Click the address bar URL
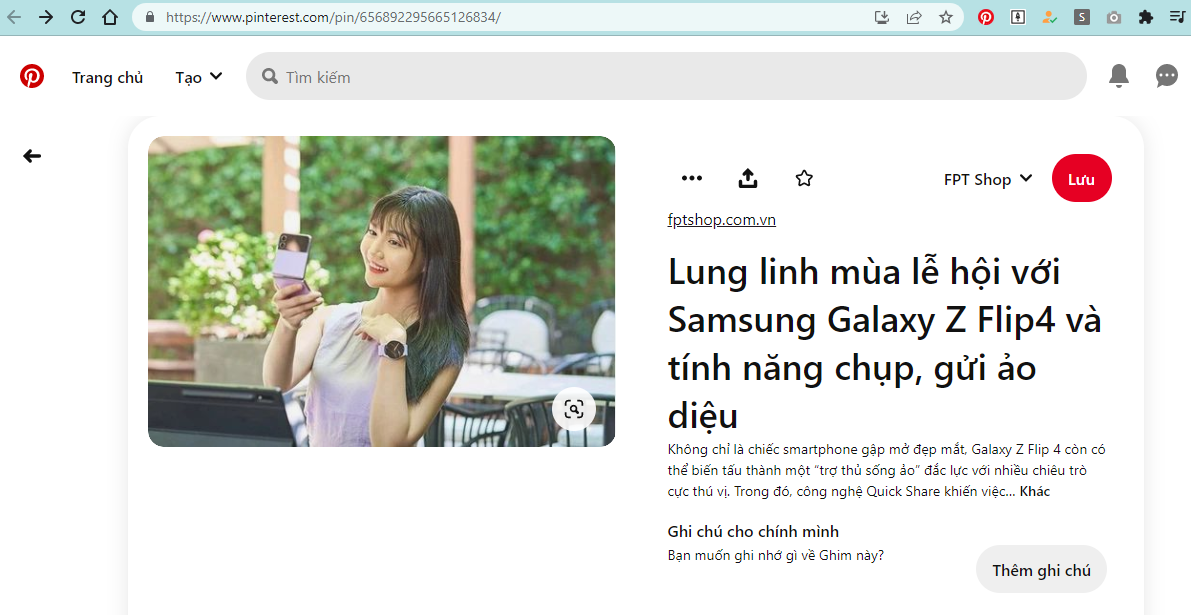This screenshot has width=1191, height=615. pos(333,17)
